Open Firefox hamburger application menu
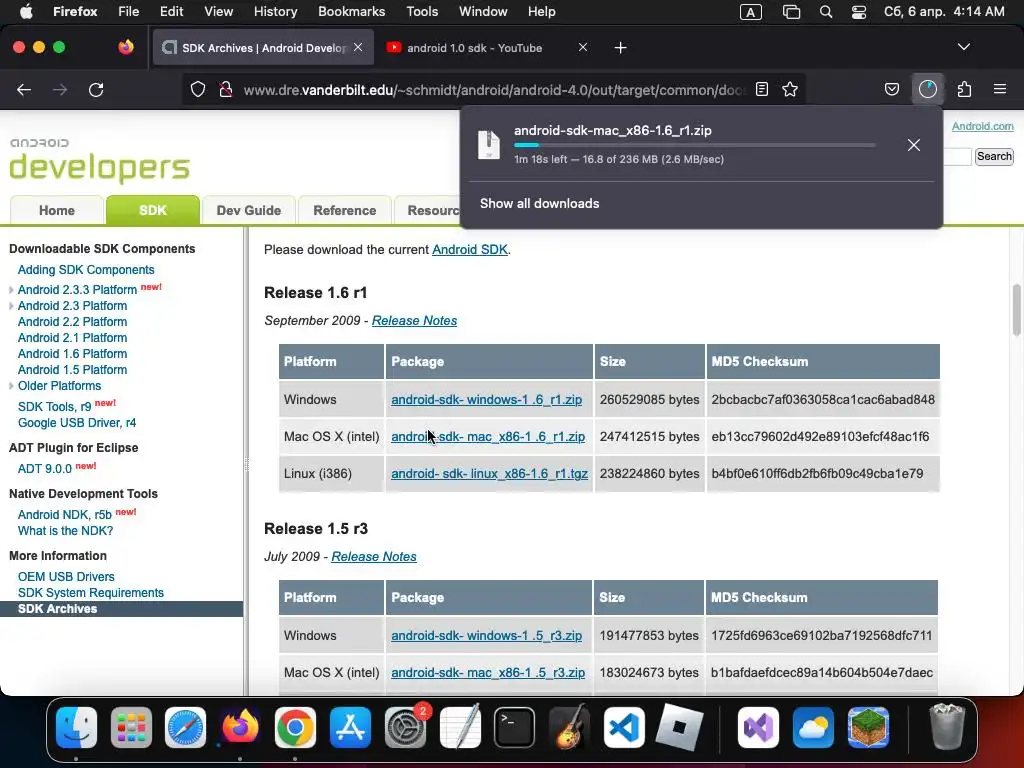Image resolution: width=1024 pixels, height=768 pixels. (1000, 89)
